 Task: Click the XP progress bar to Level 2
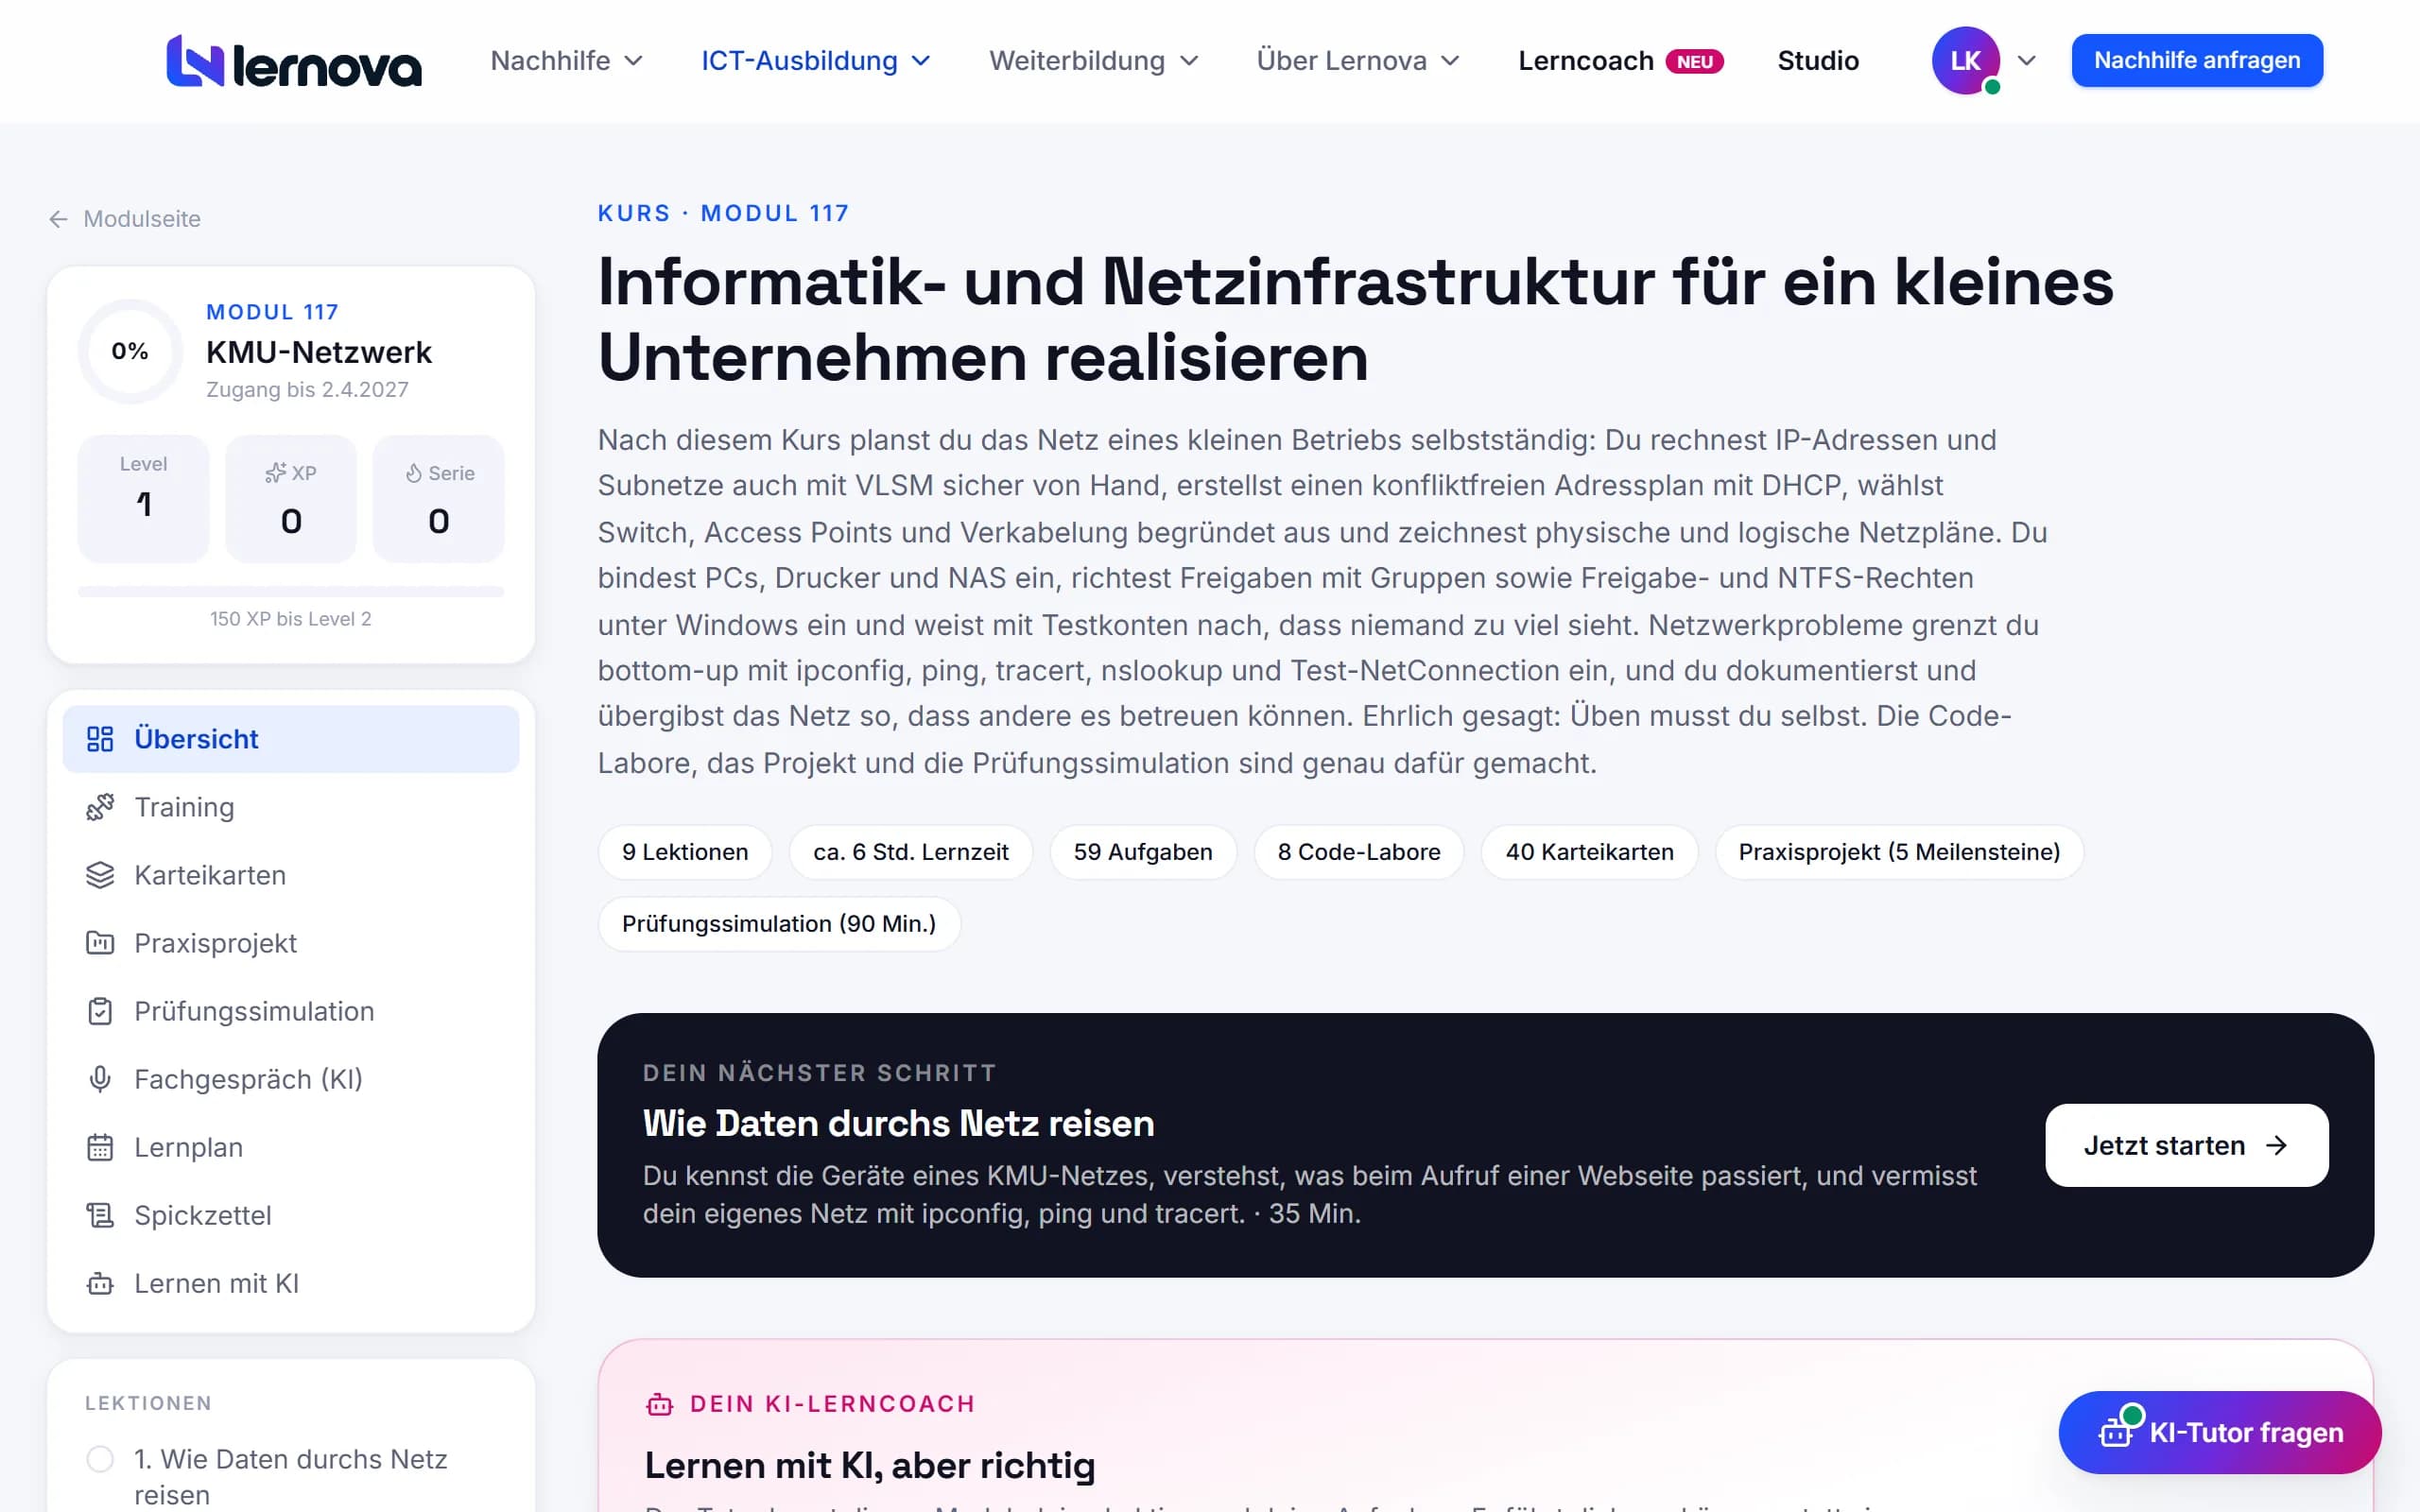[291, 591]
